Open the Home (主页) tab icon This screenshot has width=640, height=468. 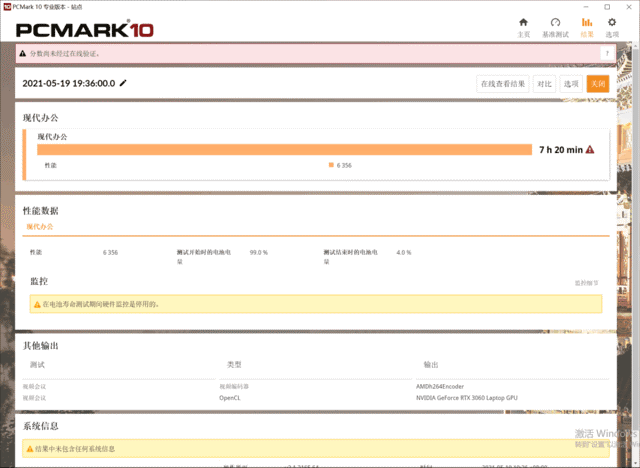tap(523, 22)
